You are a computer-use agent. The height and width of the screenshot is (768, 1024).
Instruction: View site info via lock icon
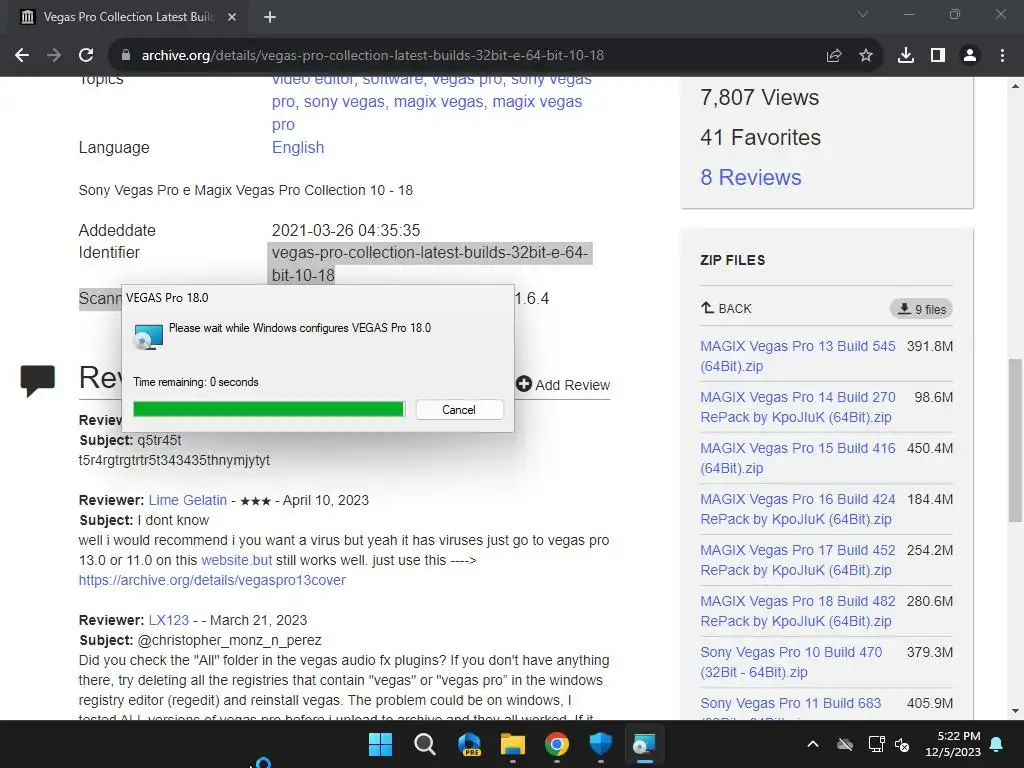click(x=126, y=56)
